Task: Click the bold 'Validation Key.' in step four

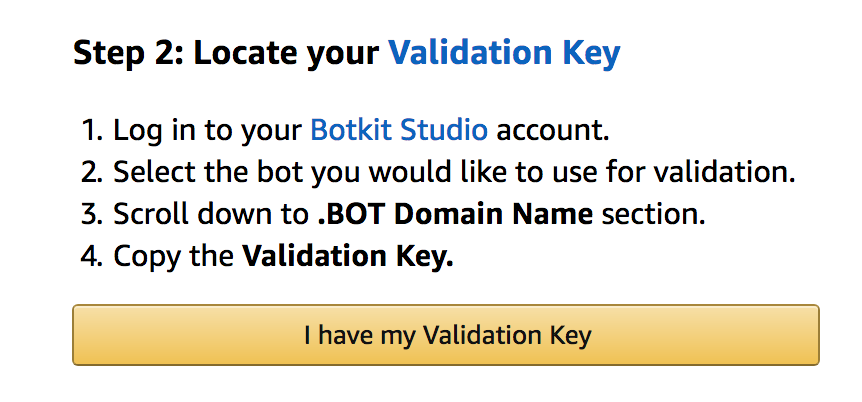Action: [348, 256]
